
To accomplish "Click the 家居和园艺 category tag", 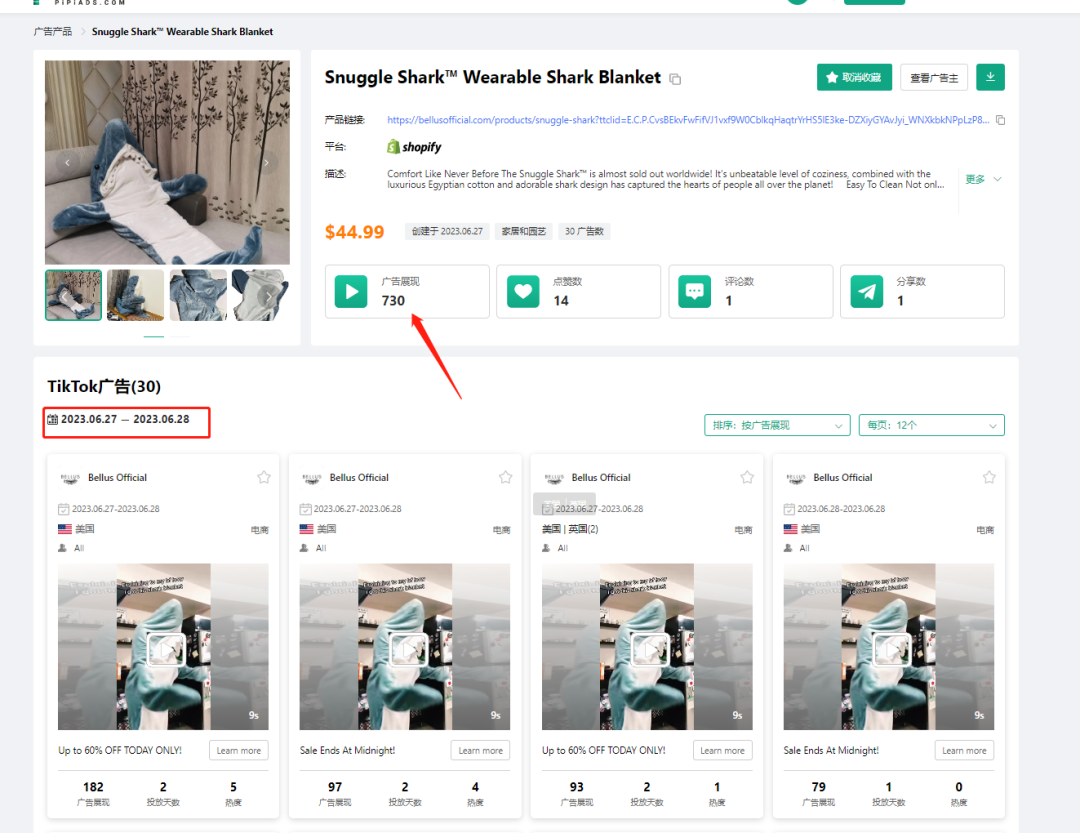I will tap(523, 232).
